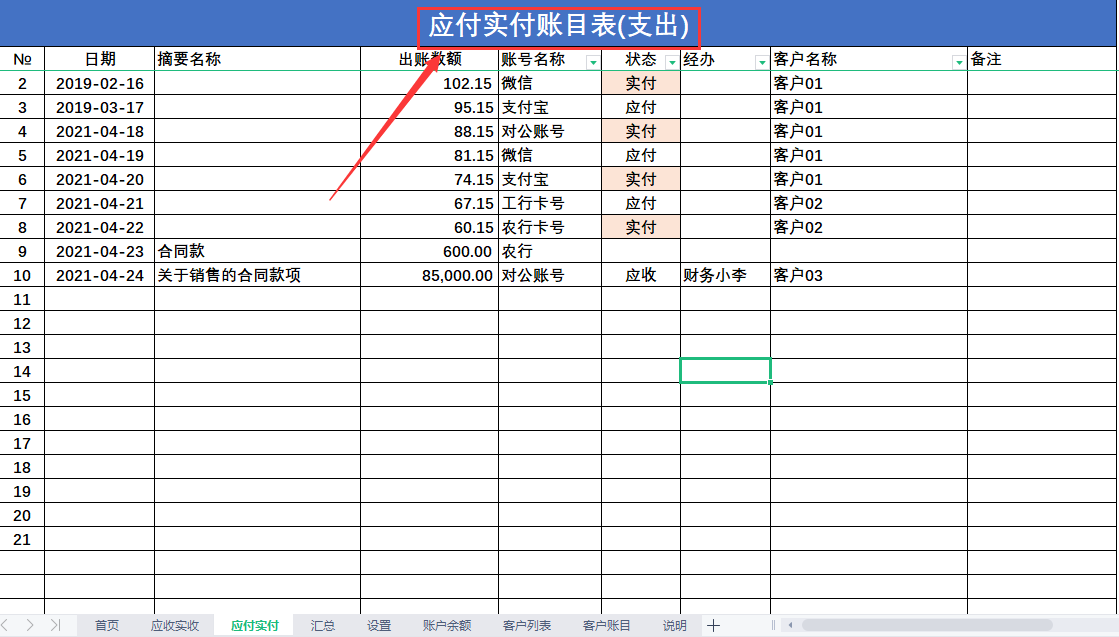Screen dimensions: 1119x637
Task: Select date cell 2021-04-24
Action: 100,275
